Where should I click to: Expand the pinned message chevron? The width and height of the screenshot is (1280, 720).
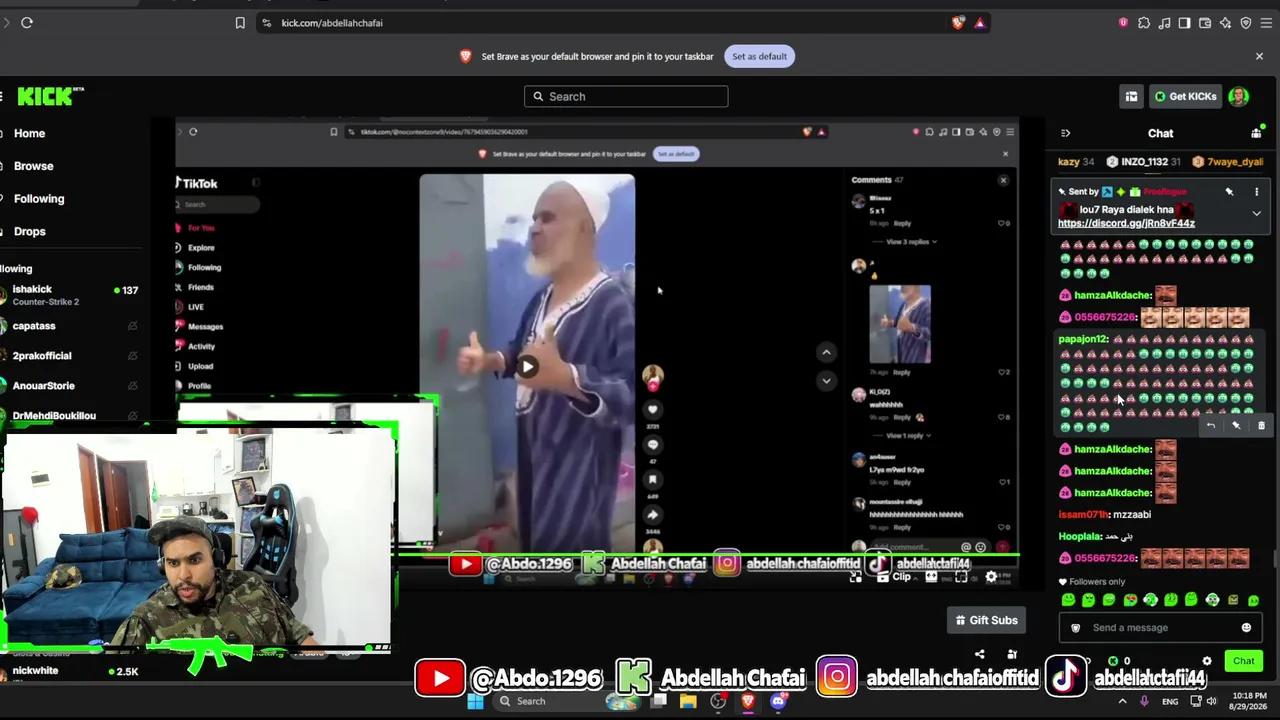[1256, 213]
